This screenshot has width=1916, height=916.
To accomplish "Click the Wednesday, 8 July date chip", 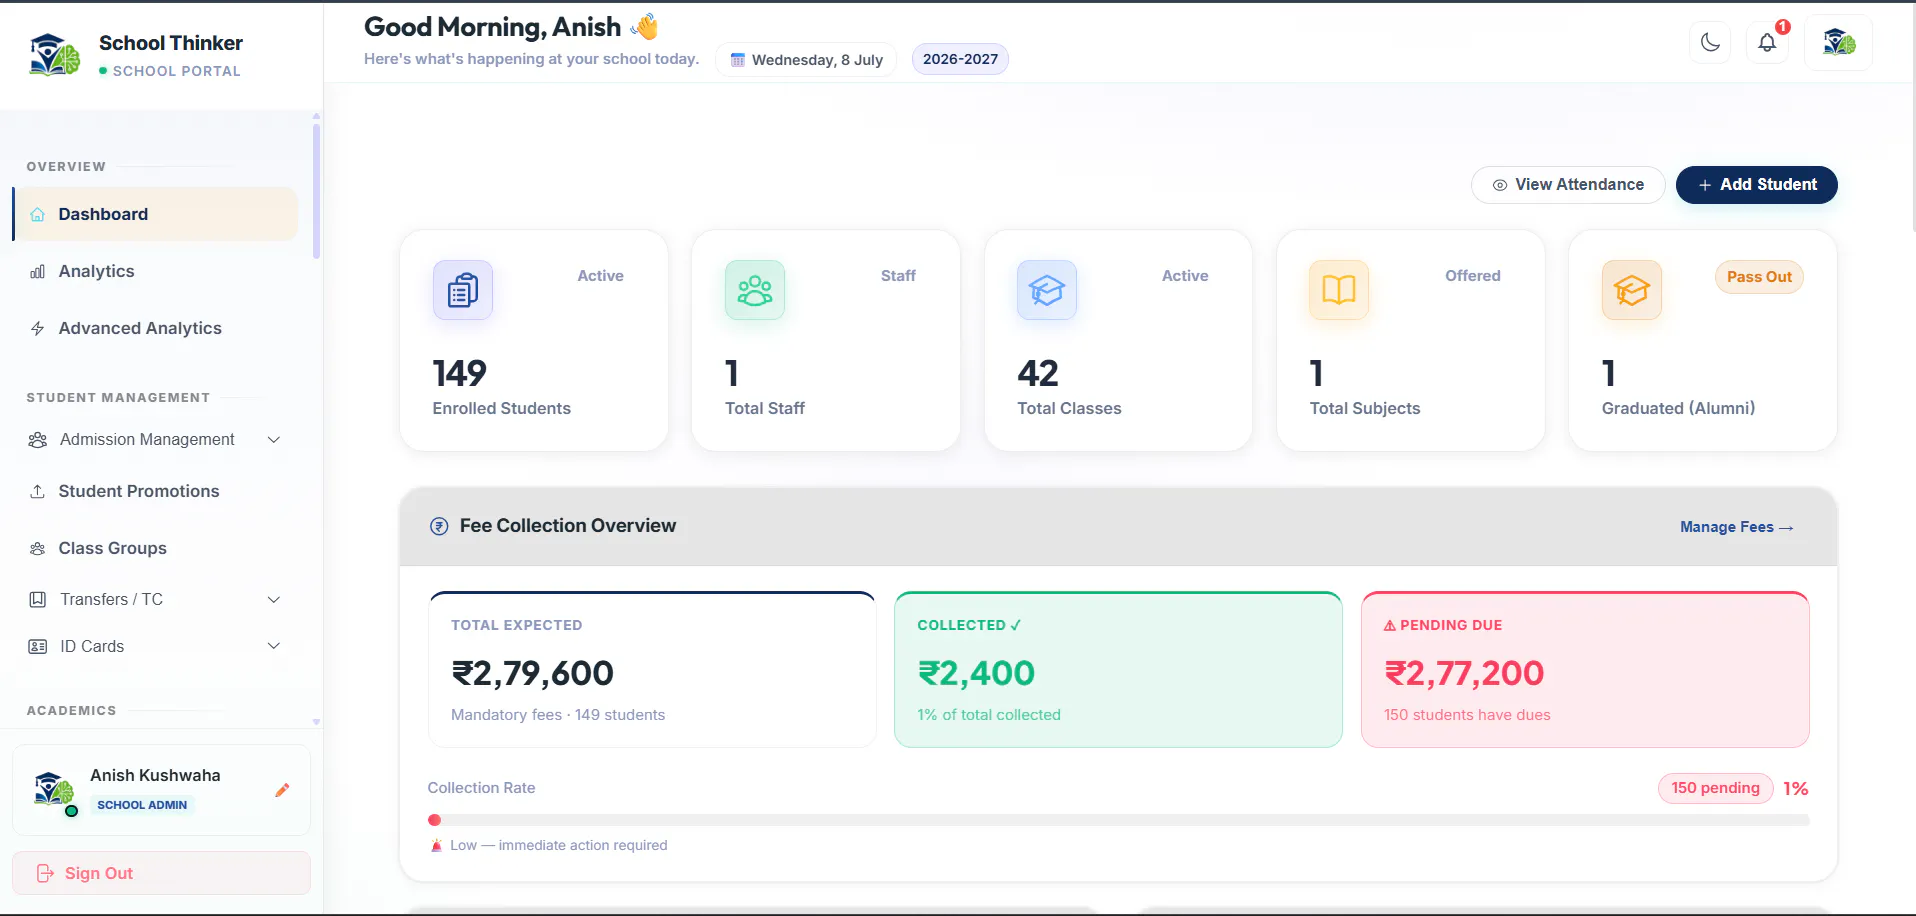I will [806, 59].
